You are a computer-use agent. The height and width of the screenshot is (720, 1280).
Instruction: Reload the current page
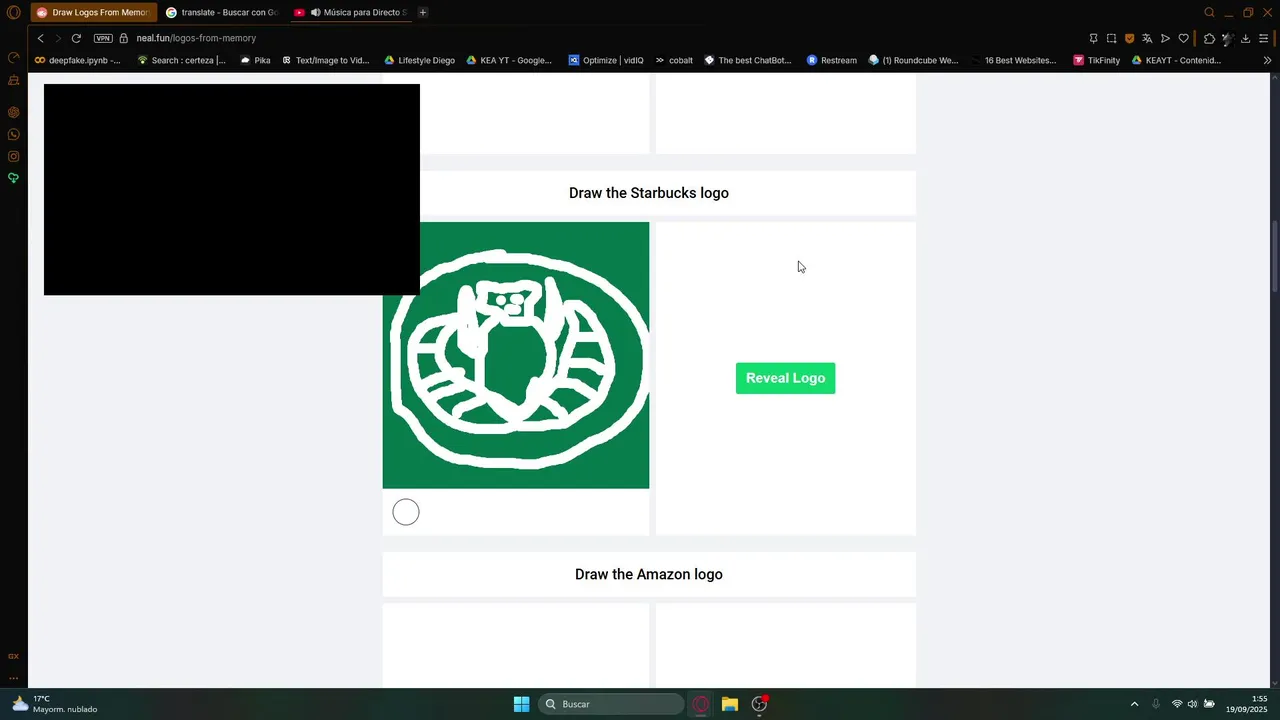(x=76, y=38)
